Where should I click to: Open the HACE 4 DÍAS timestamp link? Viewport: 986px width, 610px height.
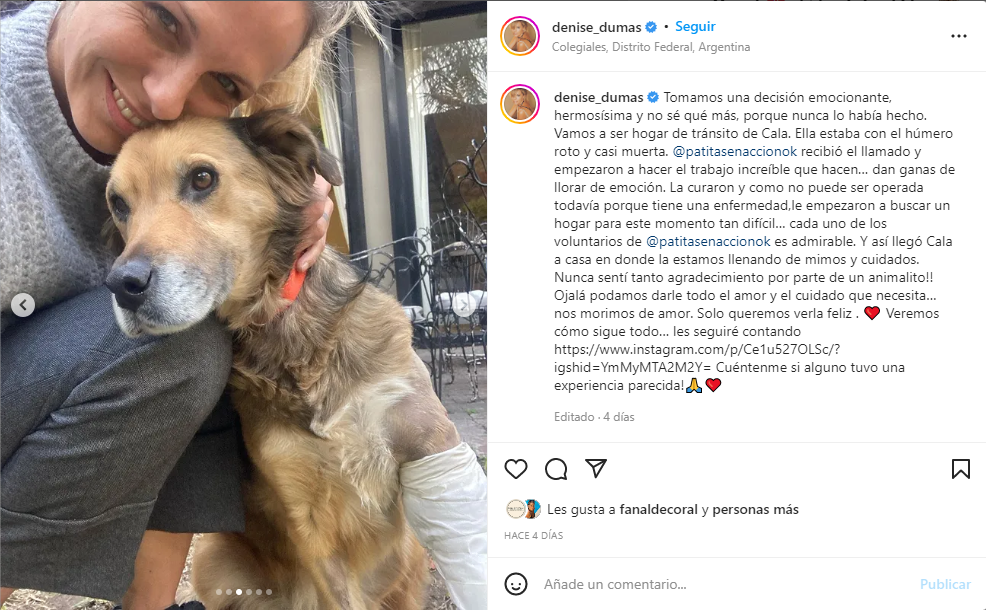533,536
